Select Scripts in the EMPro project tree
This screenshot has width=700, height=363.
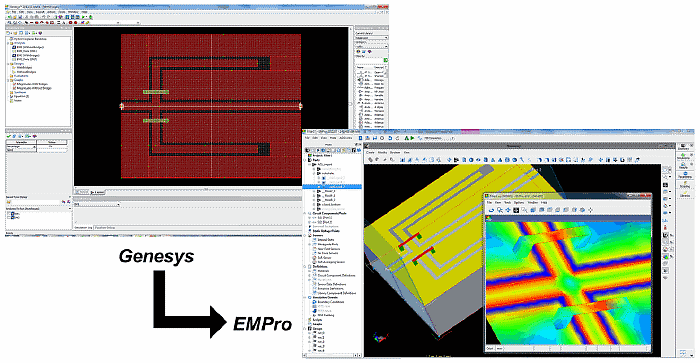coord(317,320)
